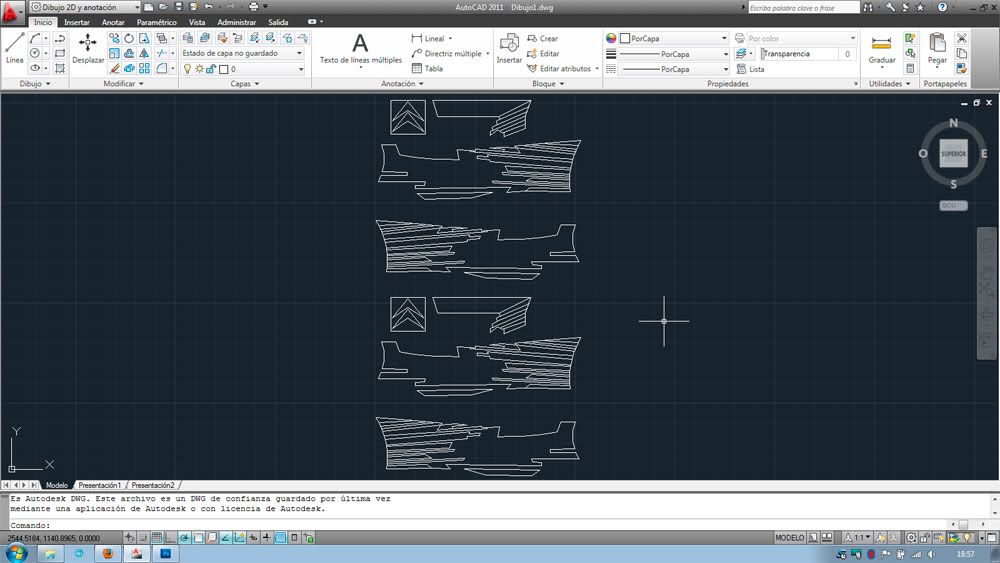Screen dimensions: 1000x563
Task: Click the open file icon in quick access toolbar
Action: click(x=163, y=7)
